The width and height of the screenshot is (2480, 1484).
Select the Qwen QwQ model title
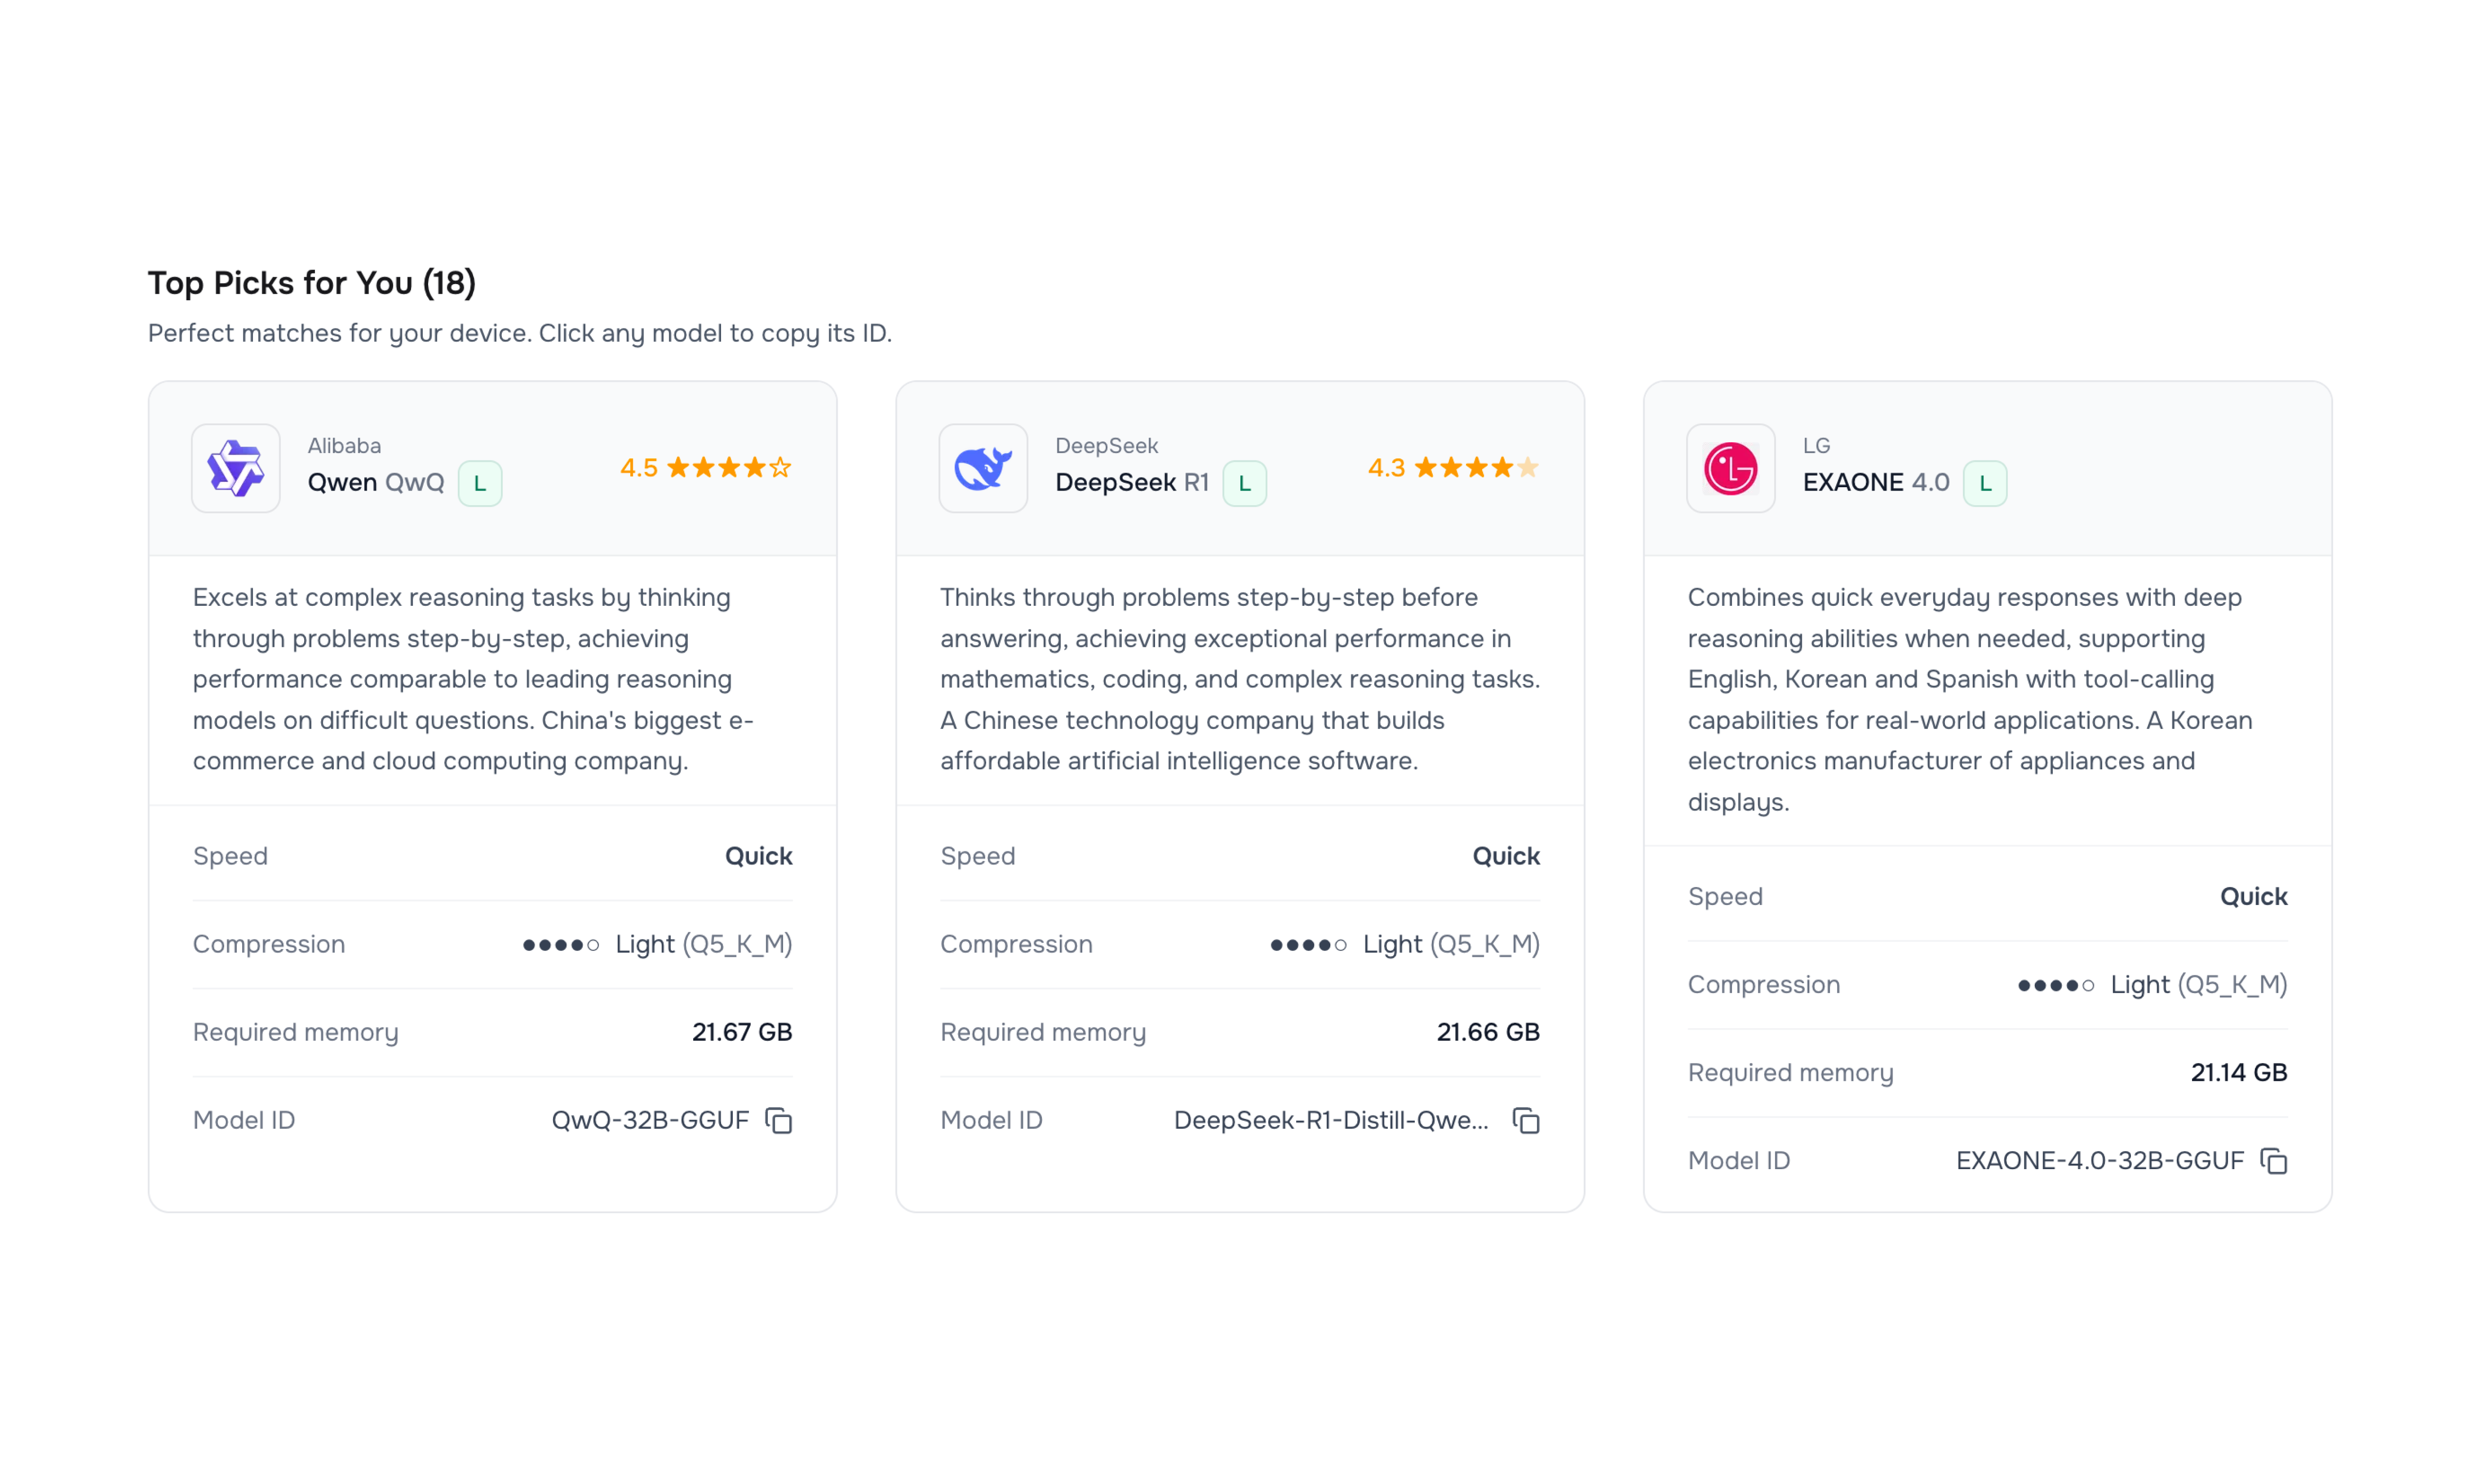pyautogui.click(x=376, y=482)
